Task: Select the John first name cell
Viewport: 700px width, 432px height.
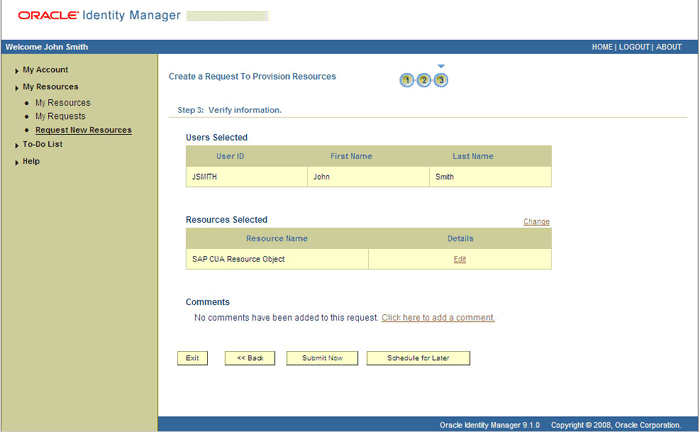Action: 368,177
